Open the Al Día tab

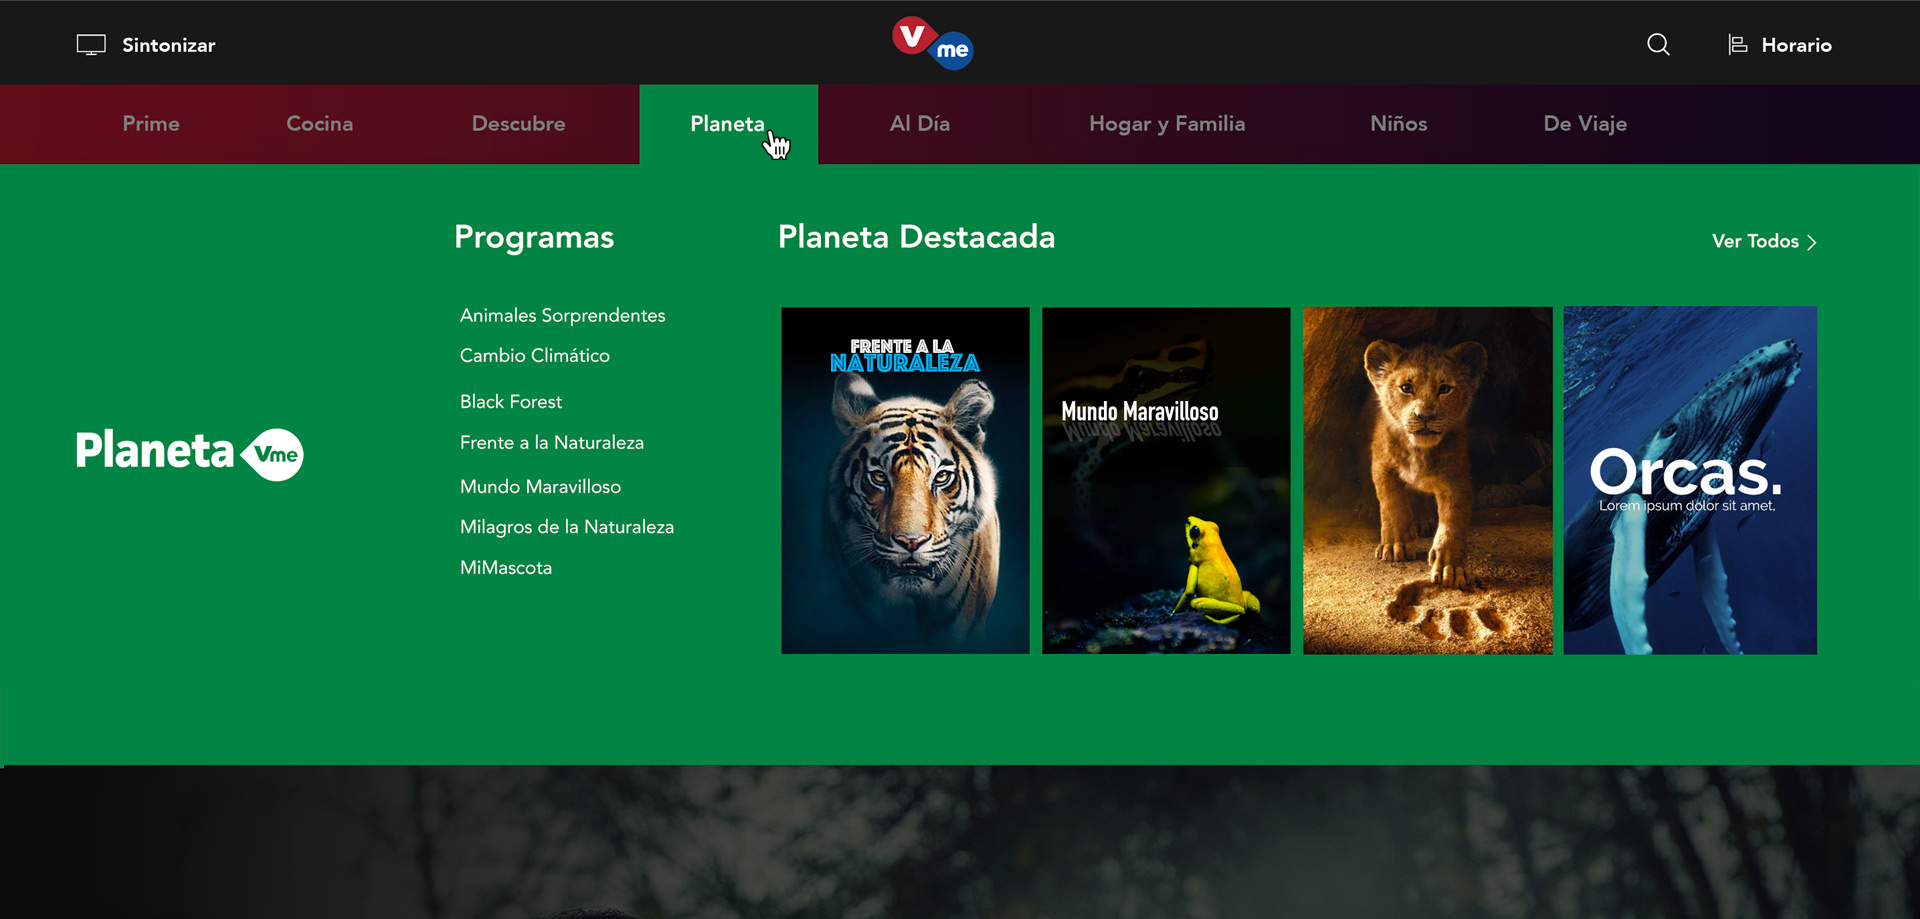click(x=920, y=124)
